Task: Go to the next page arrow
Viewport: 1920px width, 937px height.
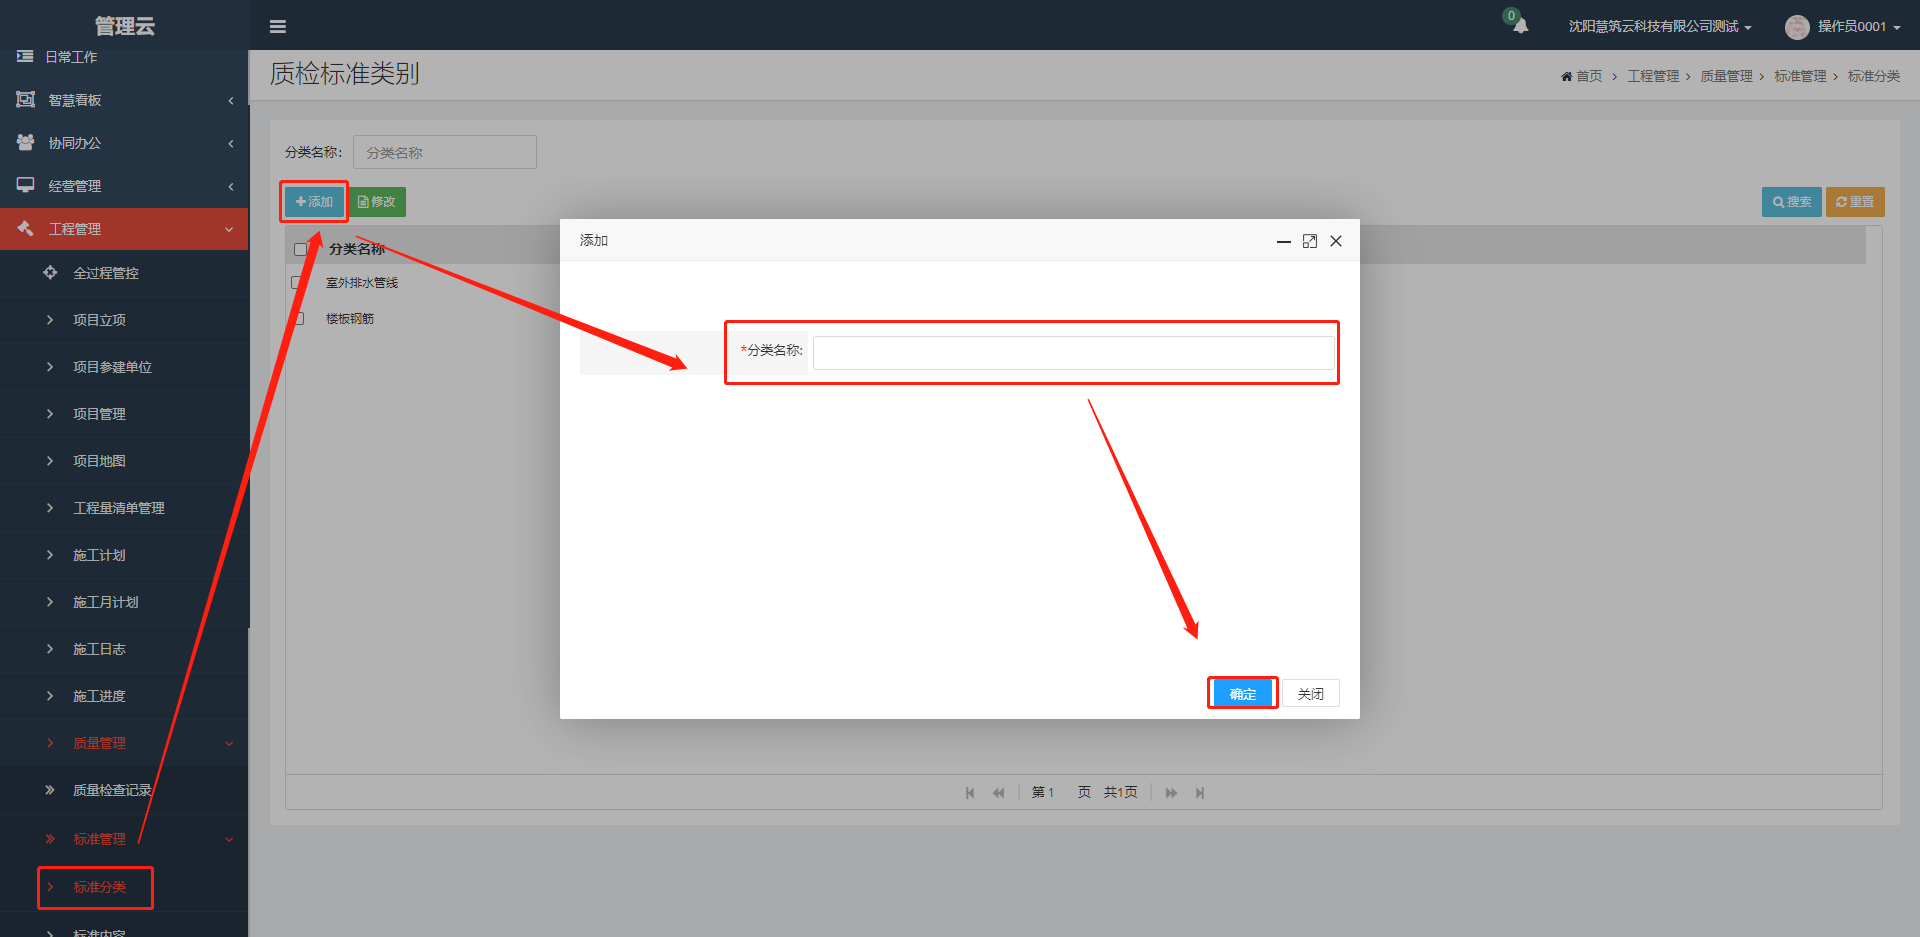Action: [x=1171, y=793]
